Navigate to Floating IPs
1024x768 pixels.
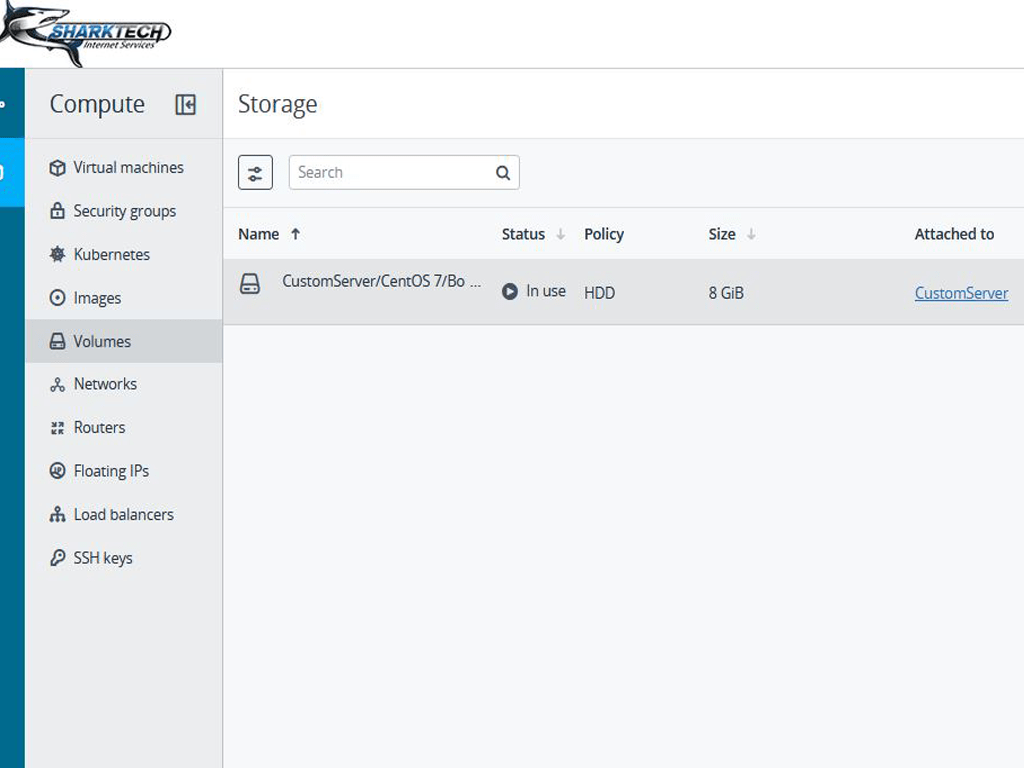tap(111, 471)
